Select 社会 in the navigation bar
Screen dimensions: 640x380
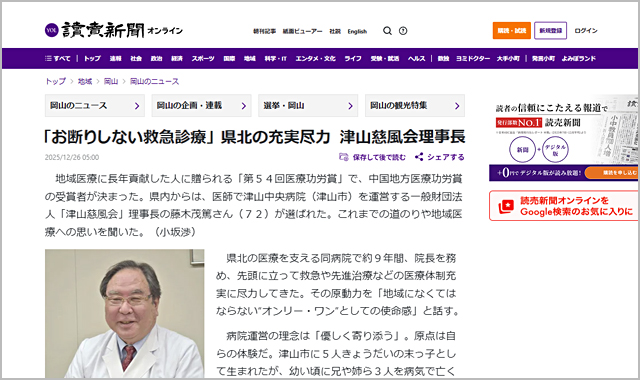[136, 58]
